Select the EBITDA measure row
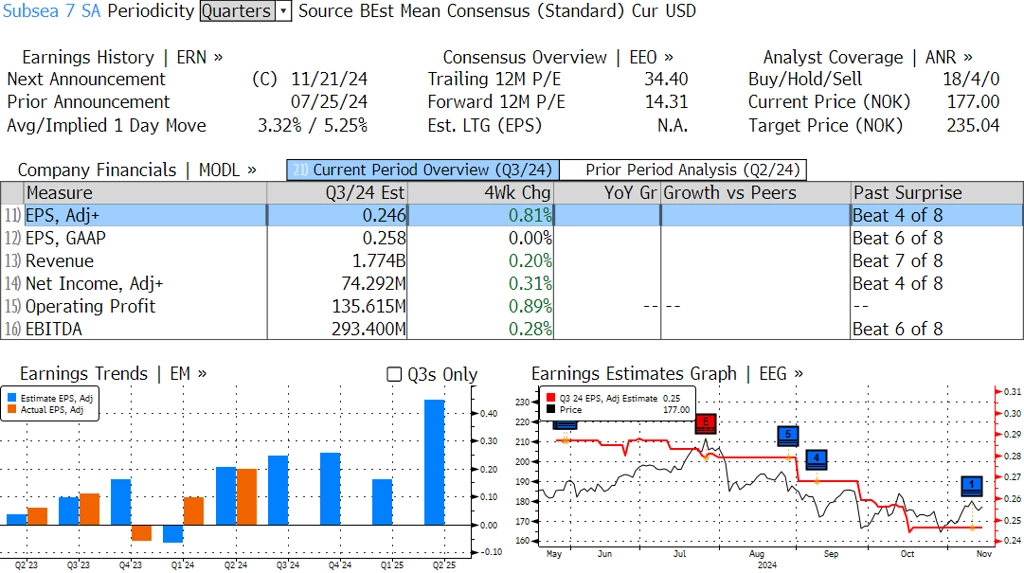Screen dimensions: 1024x573 [511, 329]
